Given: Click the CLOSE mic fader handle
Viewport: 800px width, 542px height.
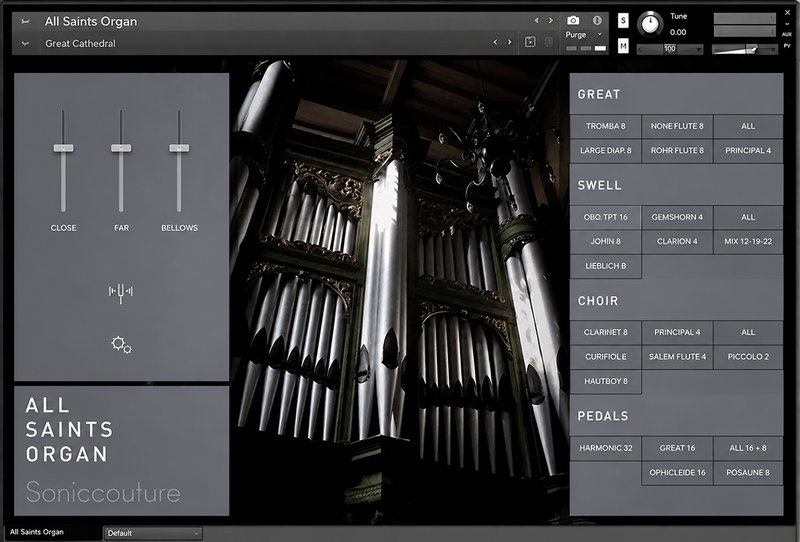Looking at the screenshot, I should click(x=63, y=148).
